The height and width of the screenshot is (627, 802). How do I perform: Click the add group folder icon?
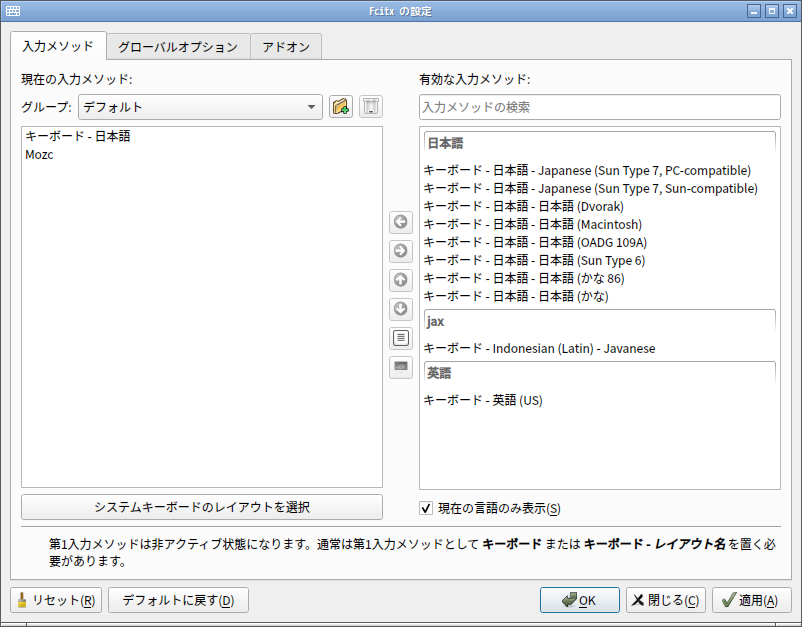[341, 107]
